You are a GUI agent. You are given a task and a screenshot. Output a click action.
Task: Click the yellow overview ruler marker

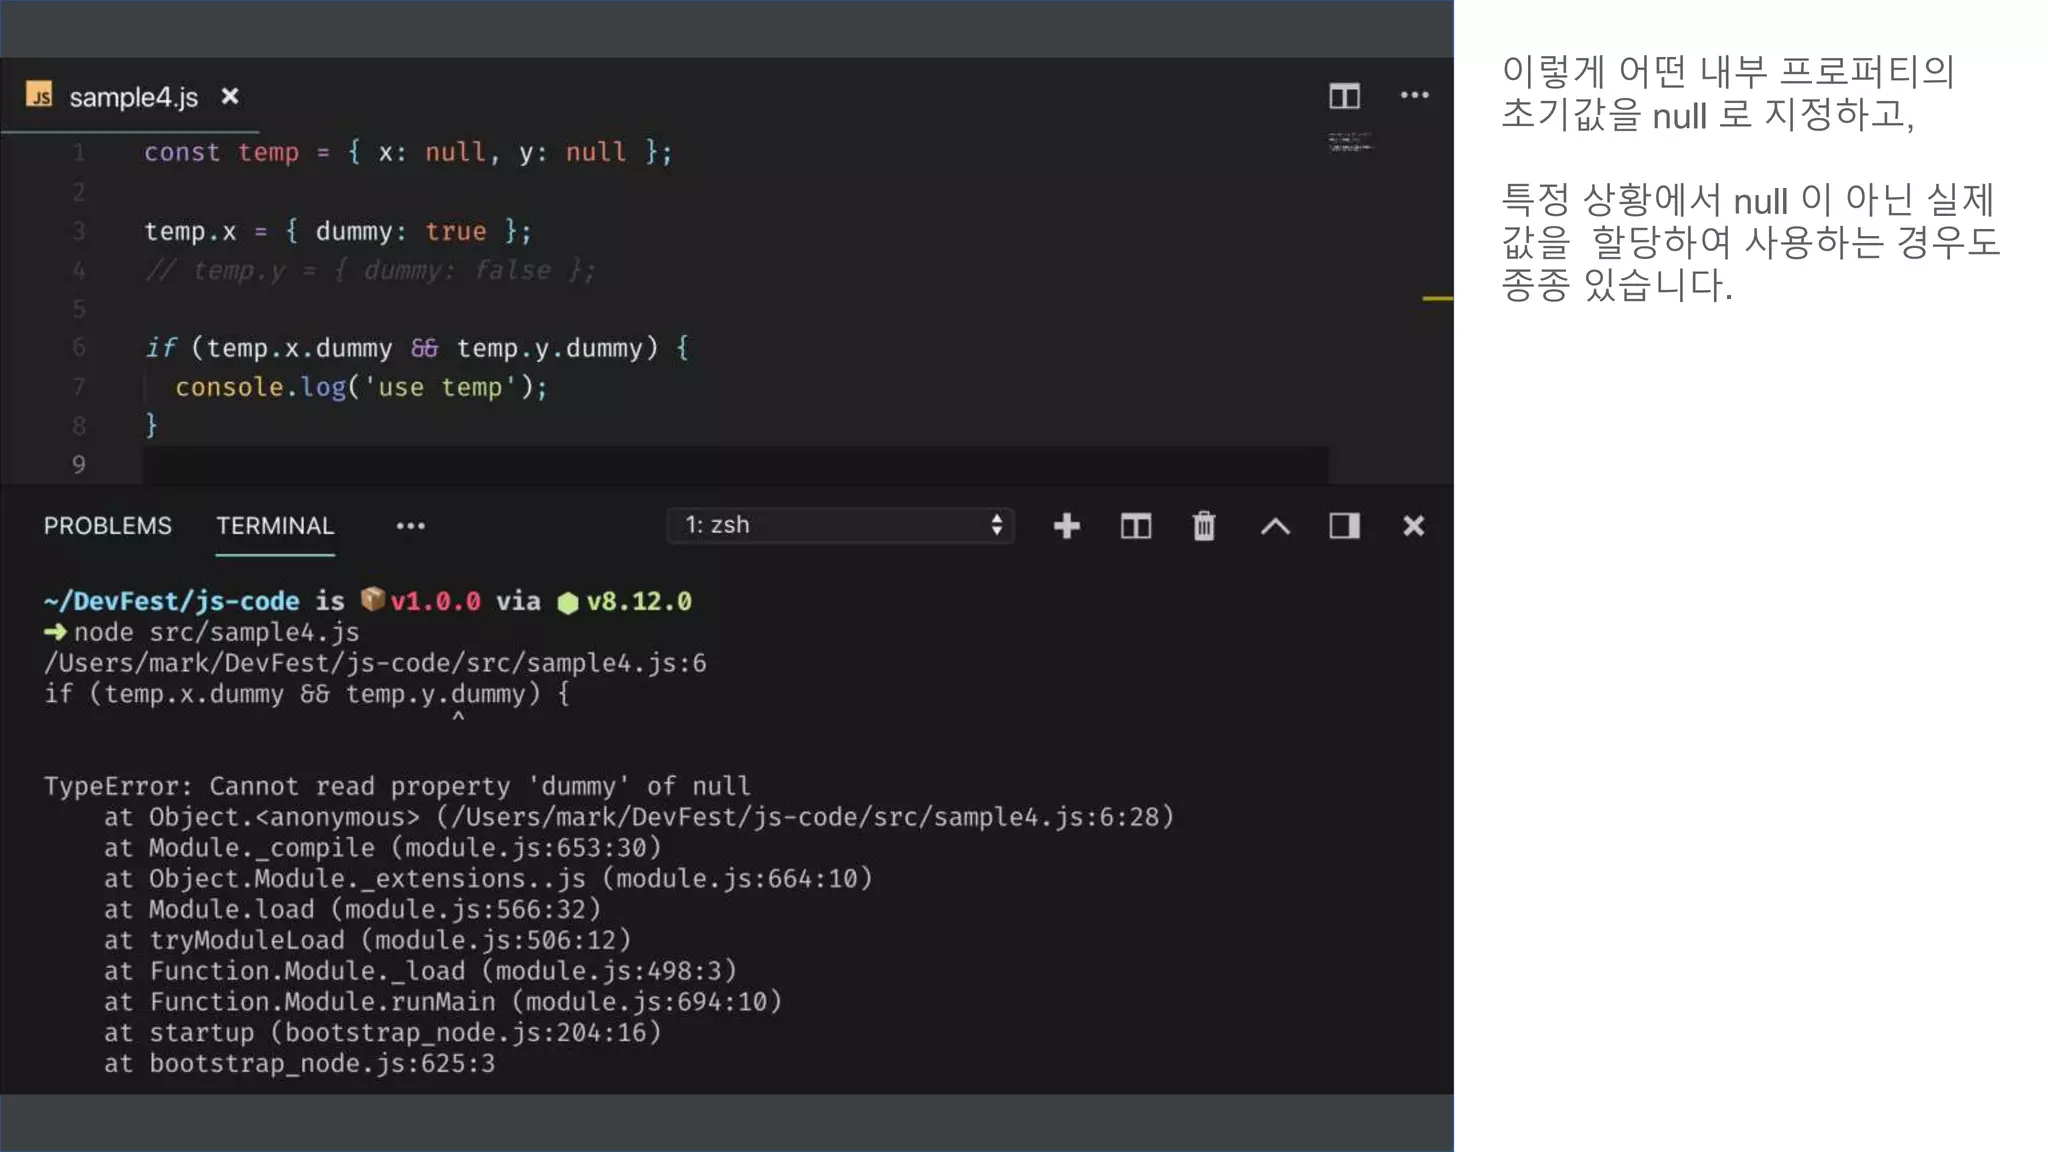(1437, 298)
